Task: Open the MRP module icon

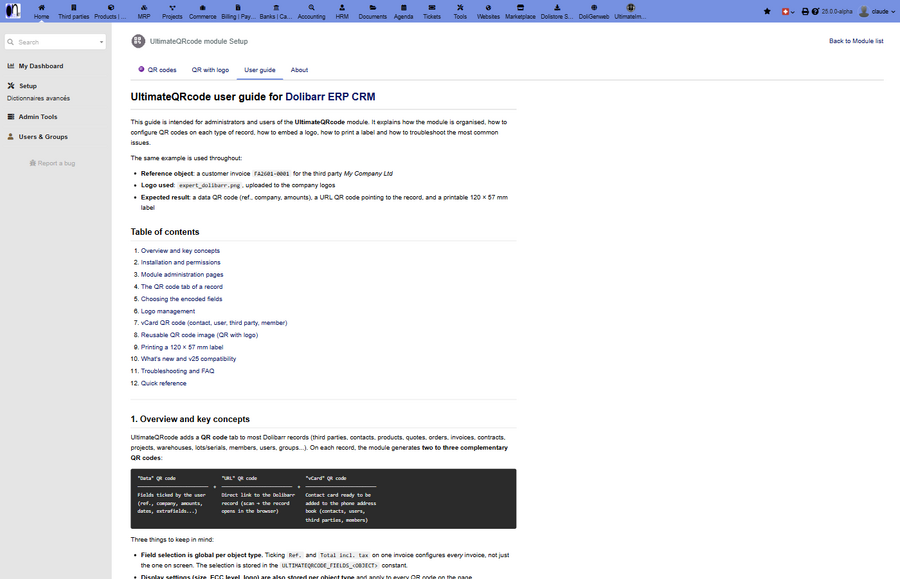Action: click(143, 7)
